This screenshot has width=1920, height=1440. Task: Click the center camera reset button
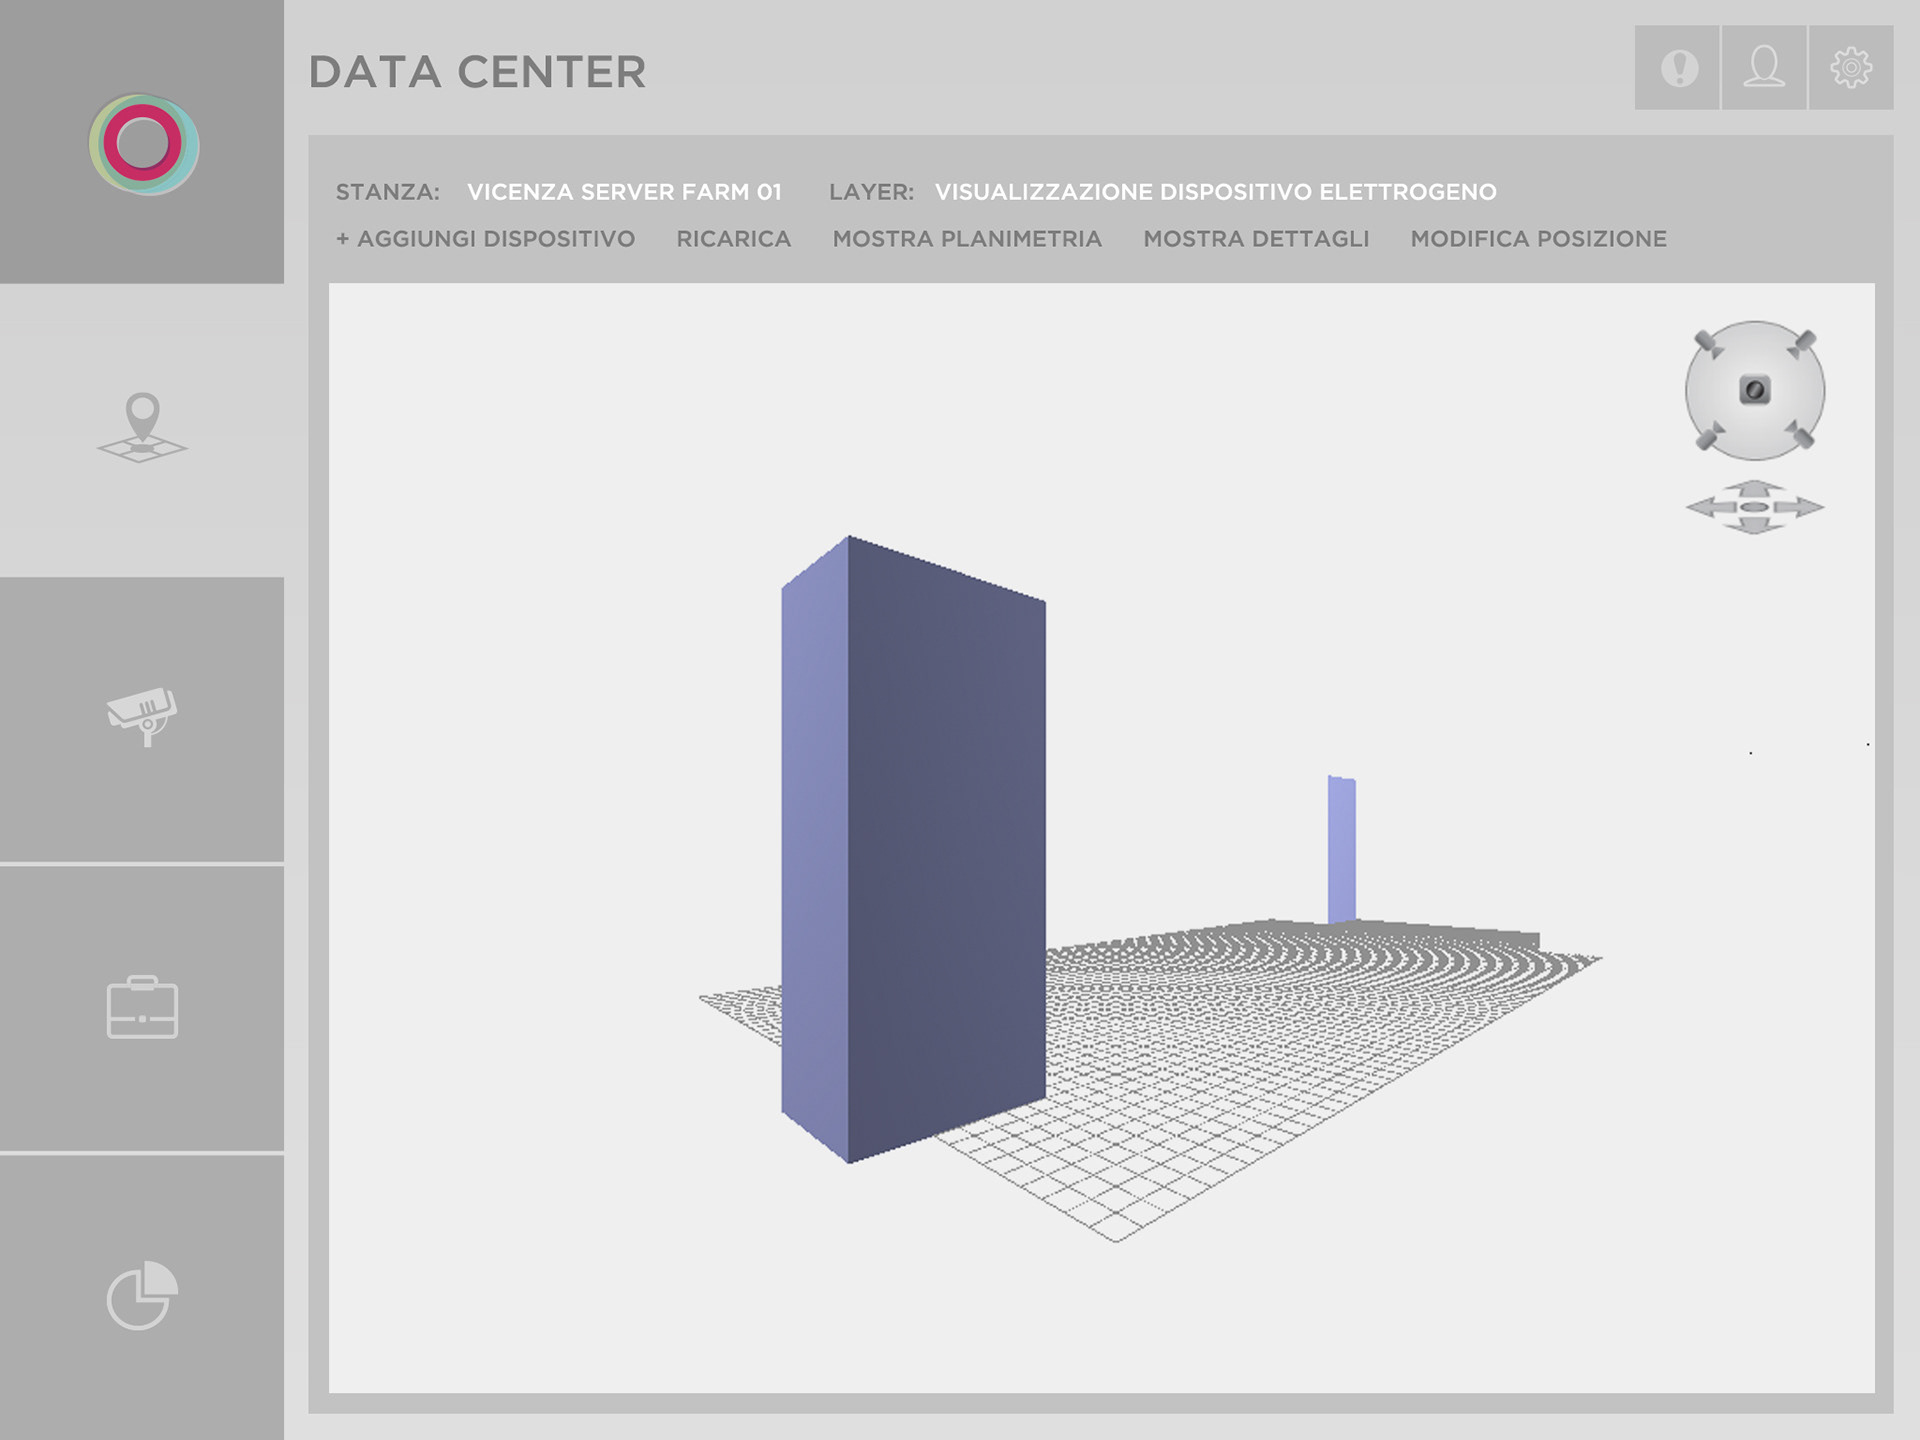(x=1755, y=390)
